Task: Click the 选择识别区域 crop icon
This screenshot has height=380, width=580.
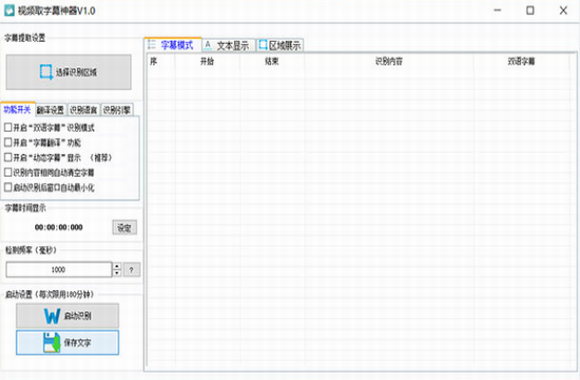Action: point(46,72)
